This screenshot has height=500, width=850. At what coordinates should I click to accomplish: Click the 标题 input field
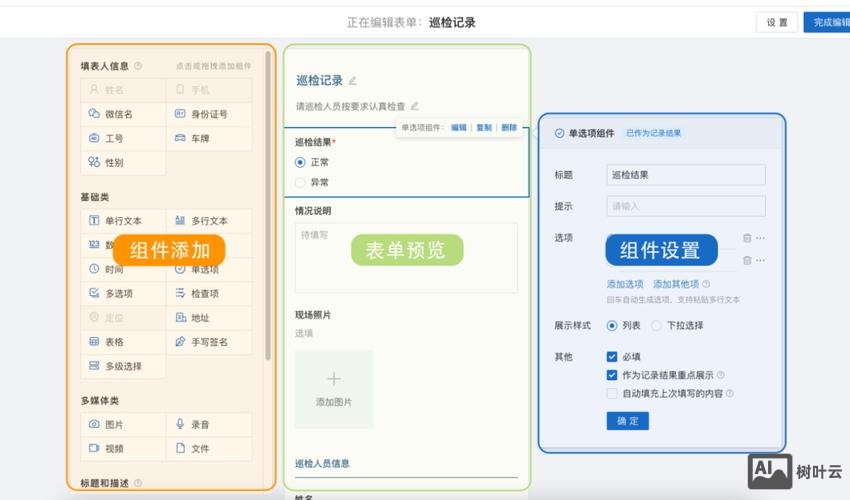point(686,175)
